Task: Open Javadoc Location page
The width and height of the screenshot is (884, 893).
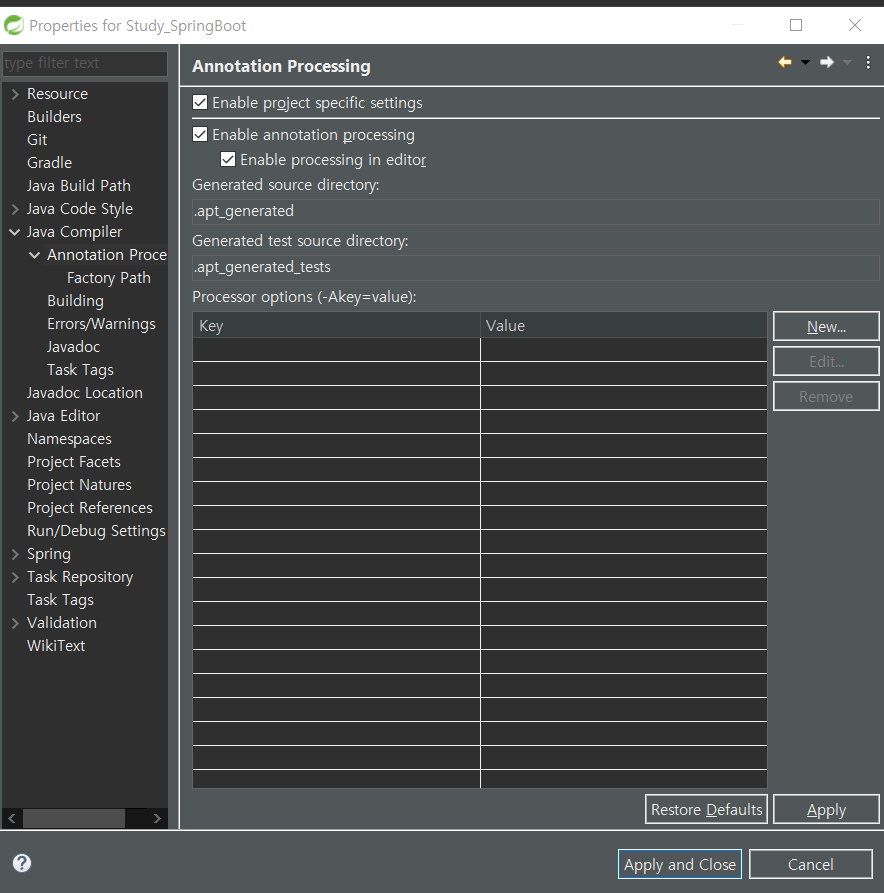Action: [x=85, y=393]
